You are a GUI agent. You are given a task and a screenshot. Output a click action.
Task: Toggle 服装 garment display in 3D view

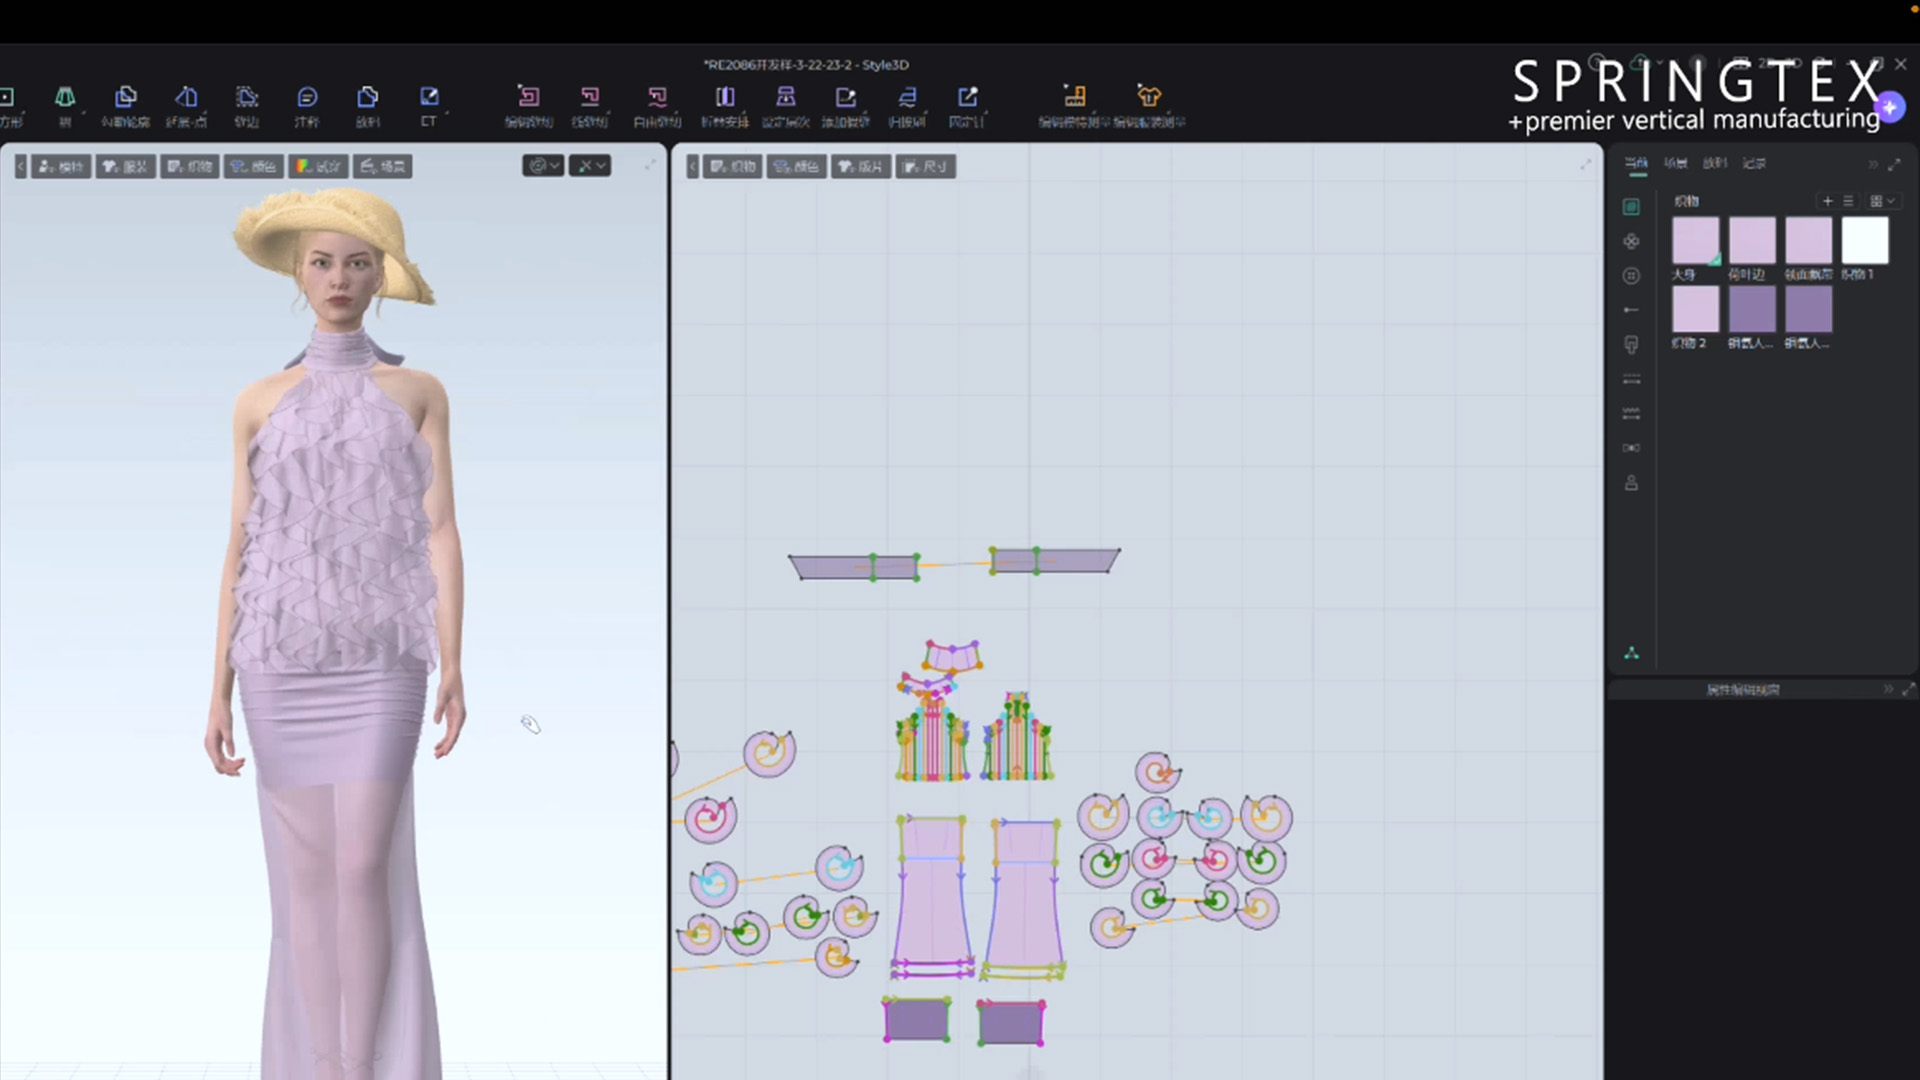point(125,166)
